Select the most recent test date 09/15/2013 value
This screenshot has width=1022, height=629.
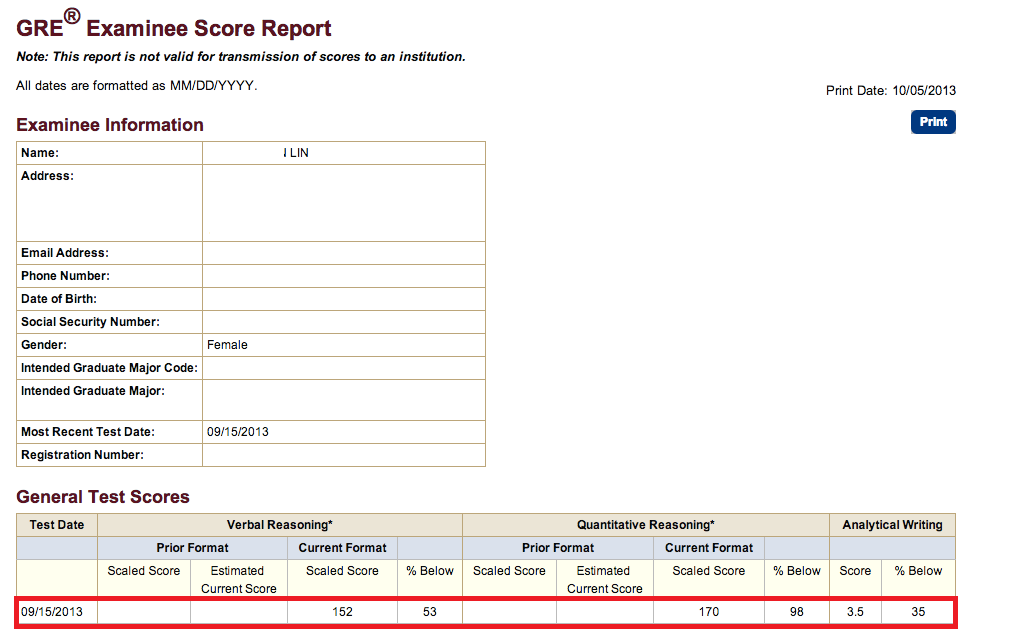[x=238, y=432]
